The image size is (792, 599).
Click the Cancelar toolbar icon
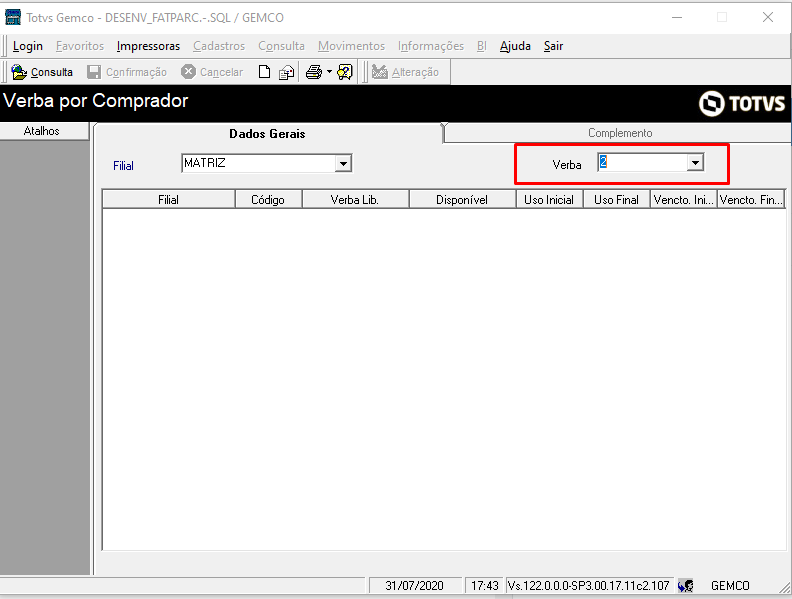click(x=188, y=72)
